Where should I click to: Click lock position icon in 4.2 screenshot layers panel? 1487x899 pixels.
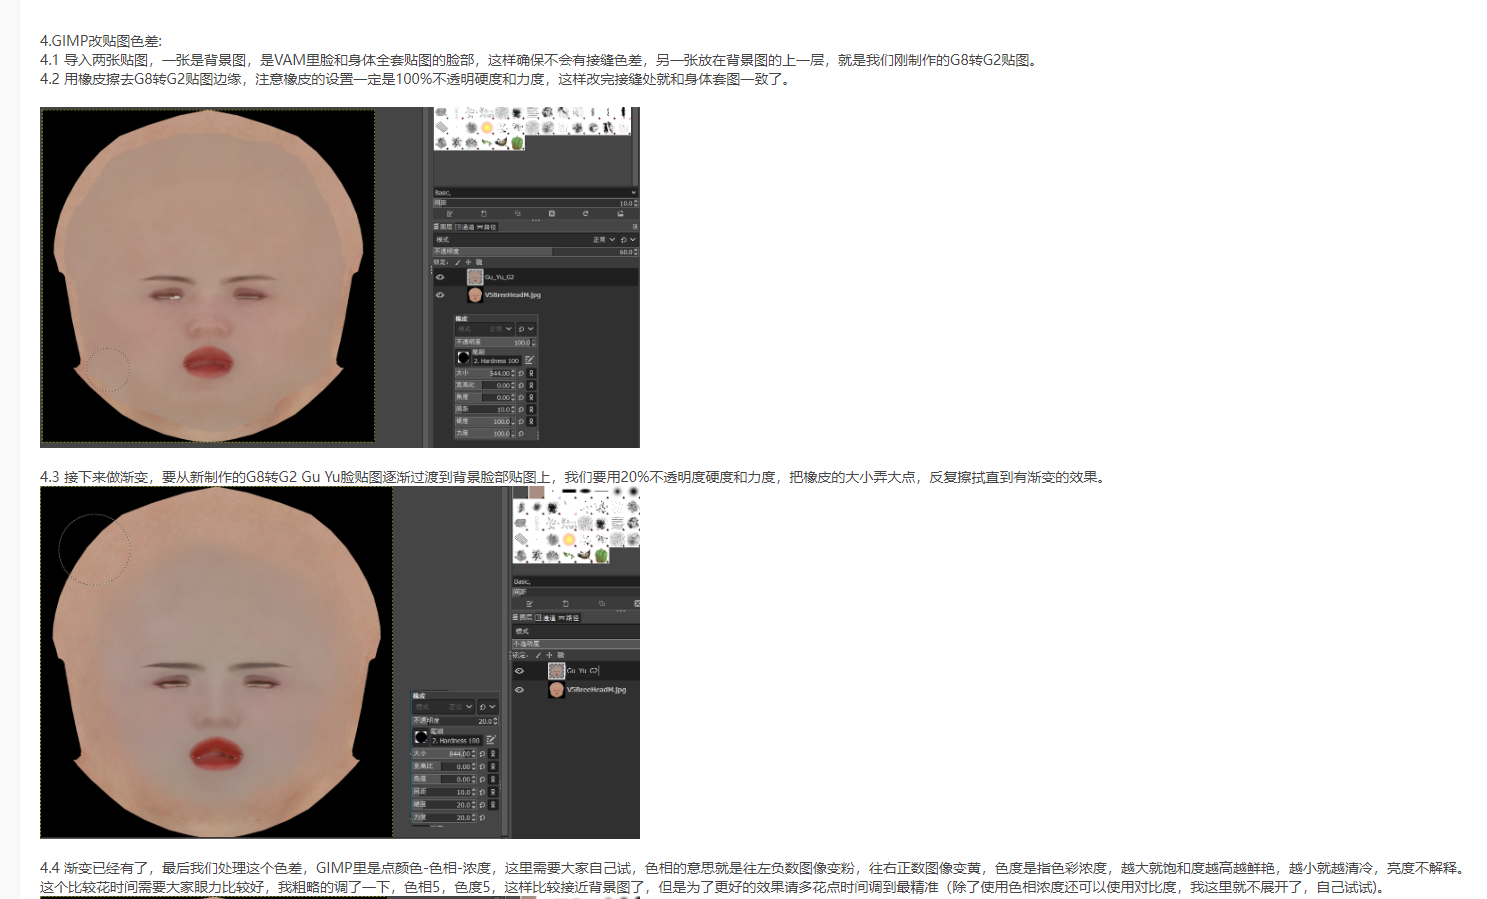tap(468, 262)
